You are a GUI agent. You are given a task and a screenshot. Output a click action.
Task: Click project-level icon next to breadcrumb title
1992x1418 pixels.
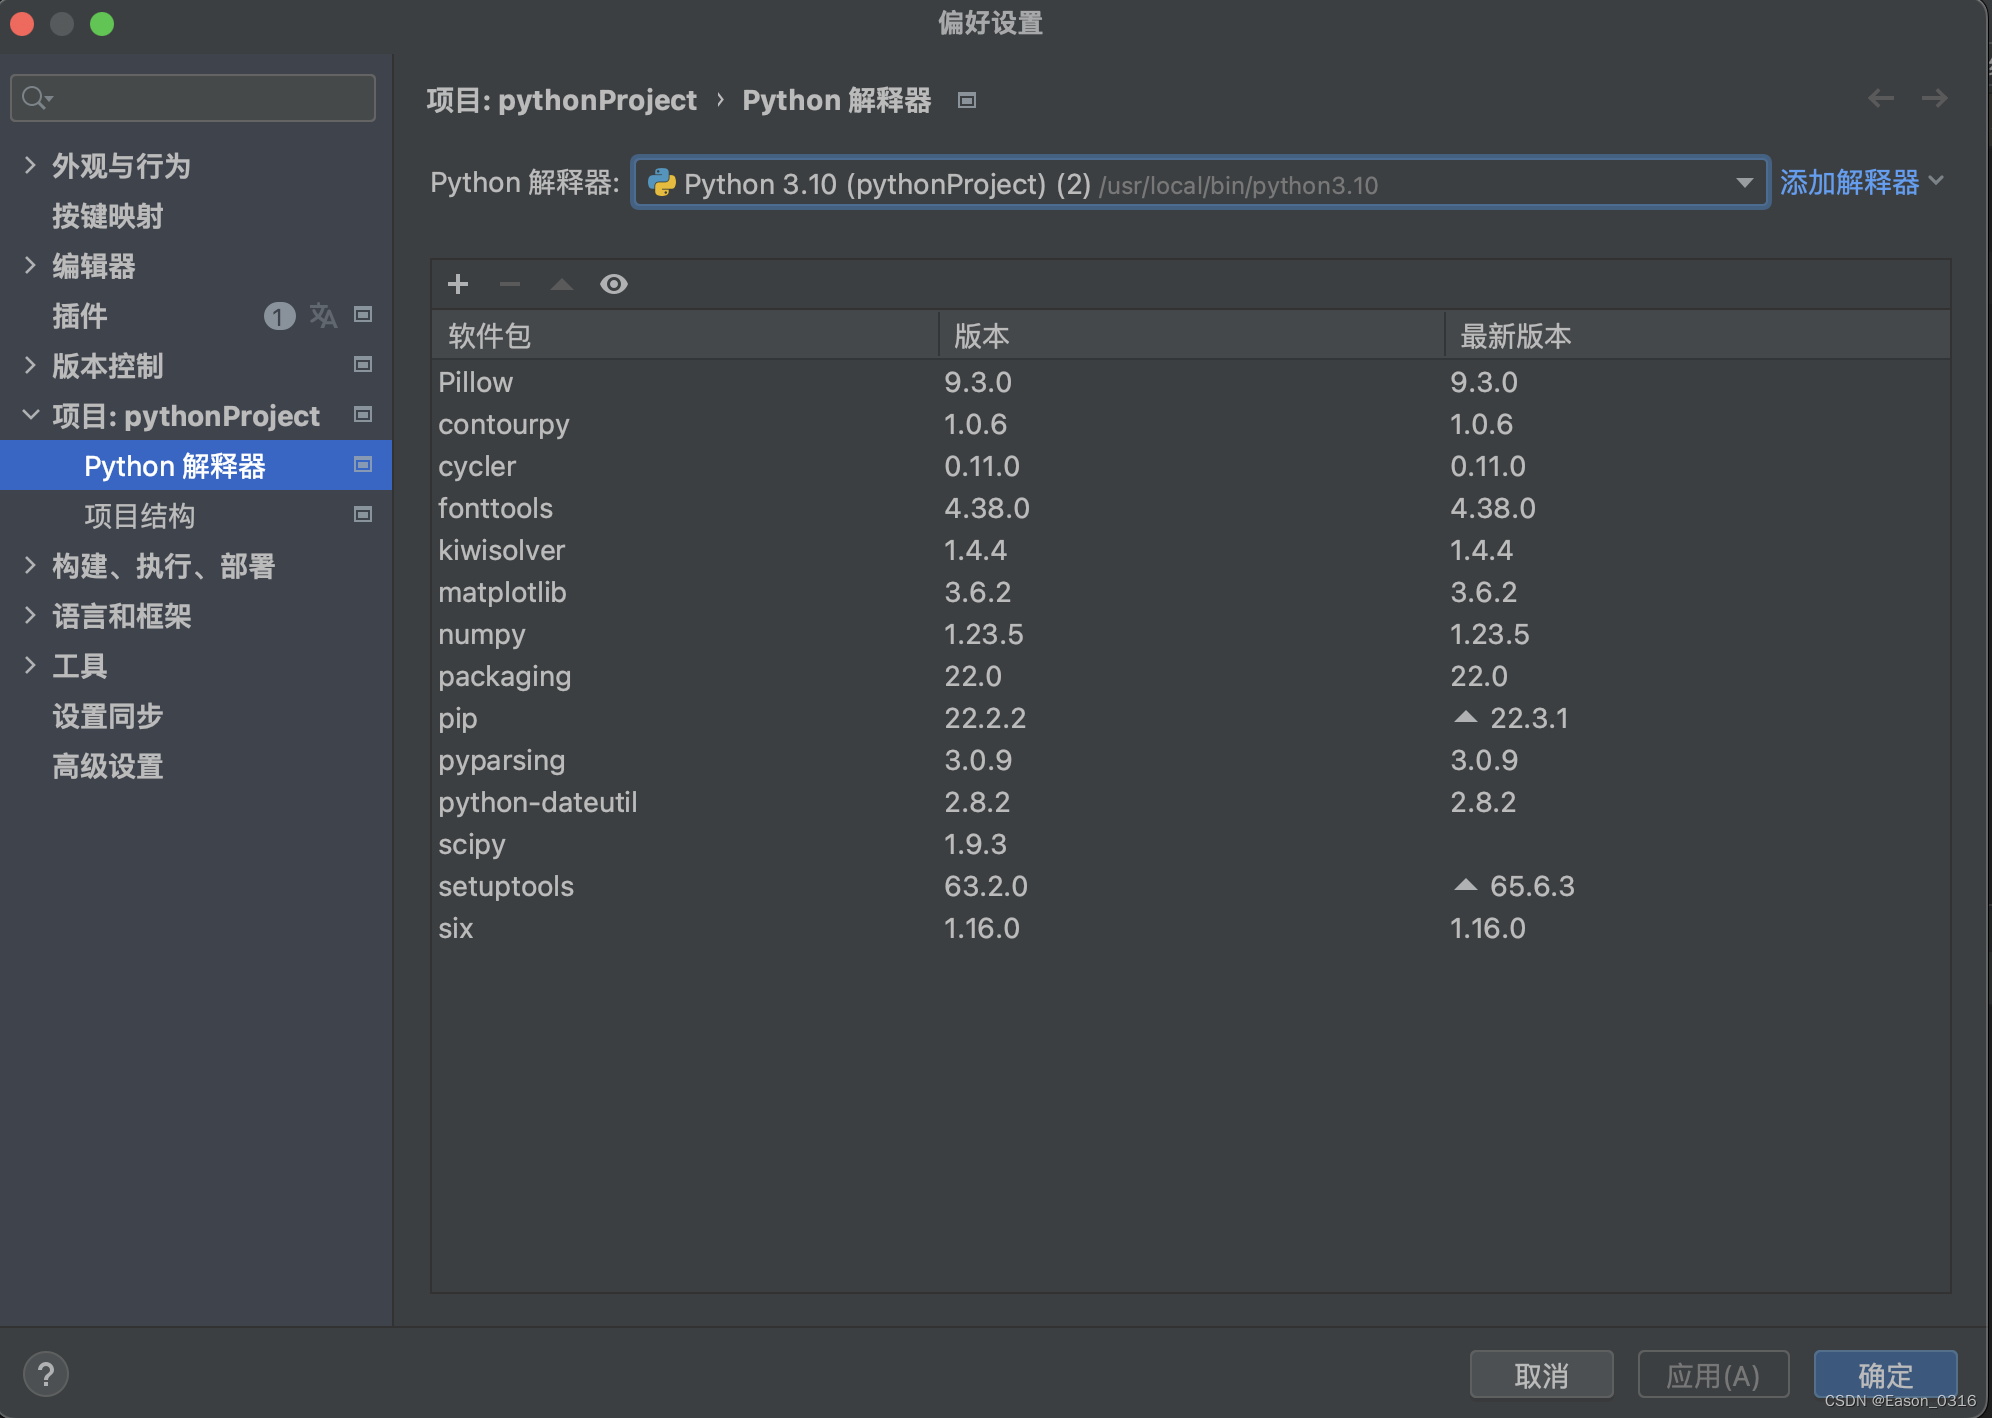coord(966,100)
